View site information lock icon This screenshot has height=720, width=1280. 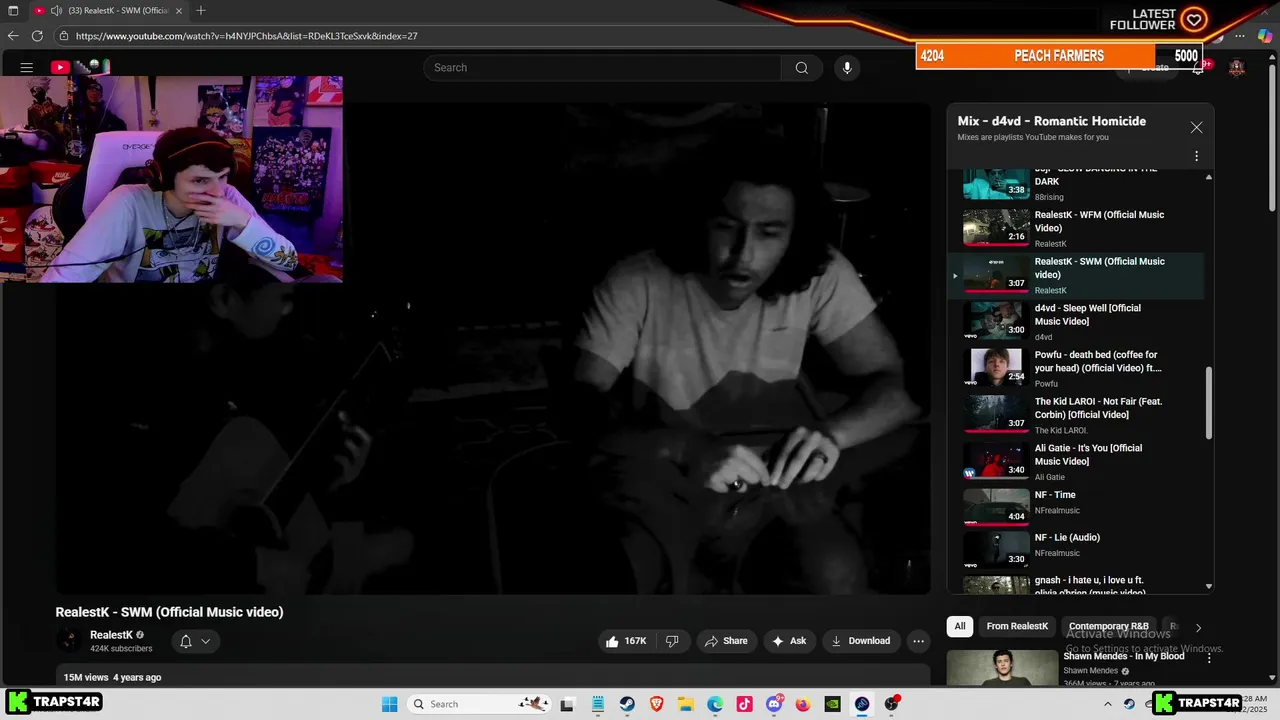pyautogui.click(x=63, y=36)
